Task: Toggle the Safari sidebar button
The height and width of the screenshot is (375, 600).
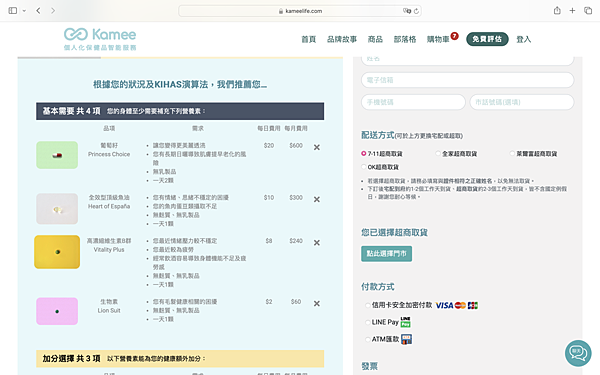Action: click(x=13, y=10)
